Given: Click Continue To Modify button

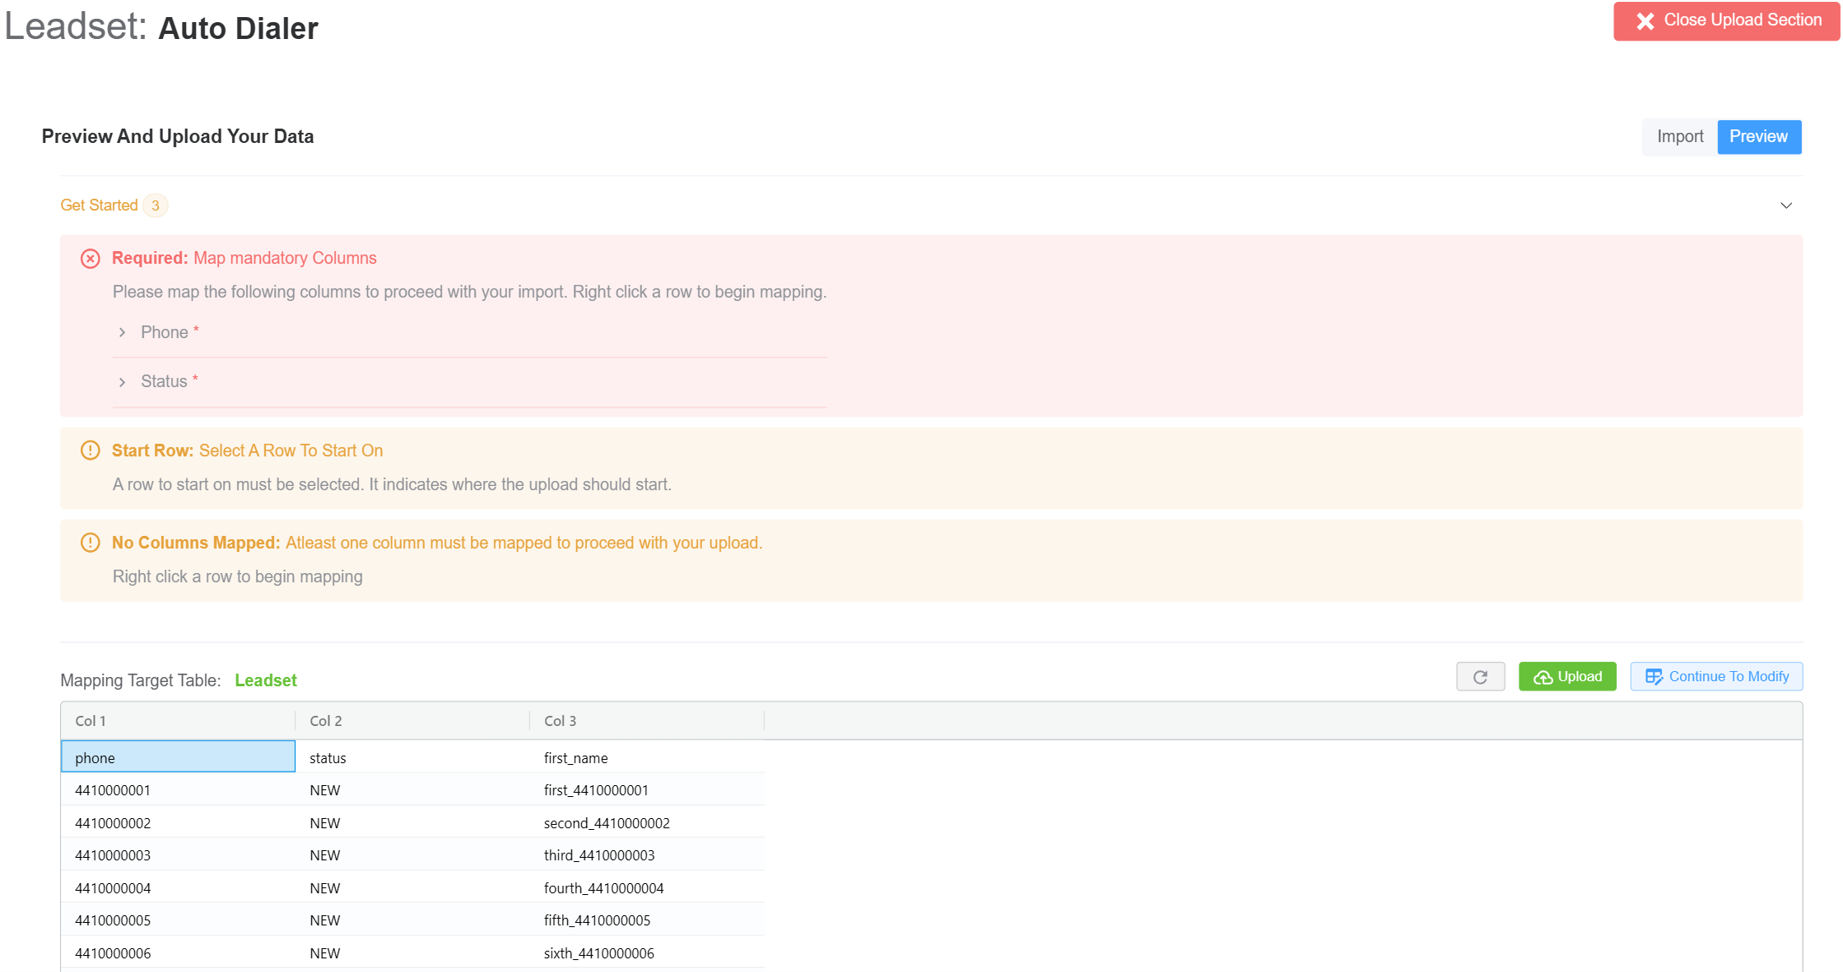Looking at the screenshot, I should click(x=1716, y=677).
